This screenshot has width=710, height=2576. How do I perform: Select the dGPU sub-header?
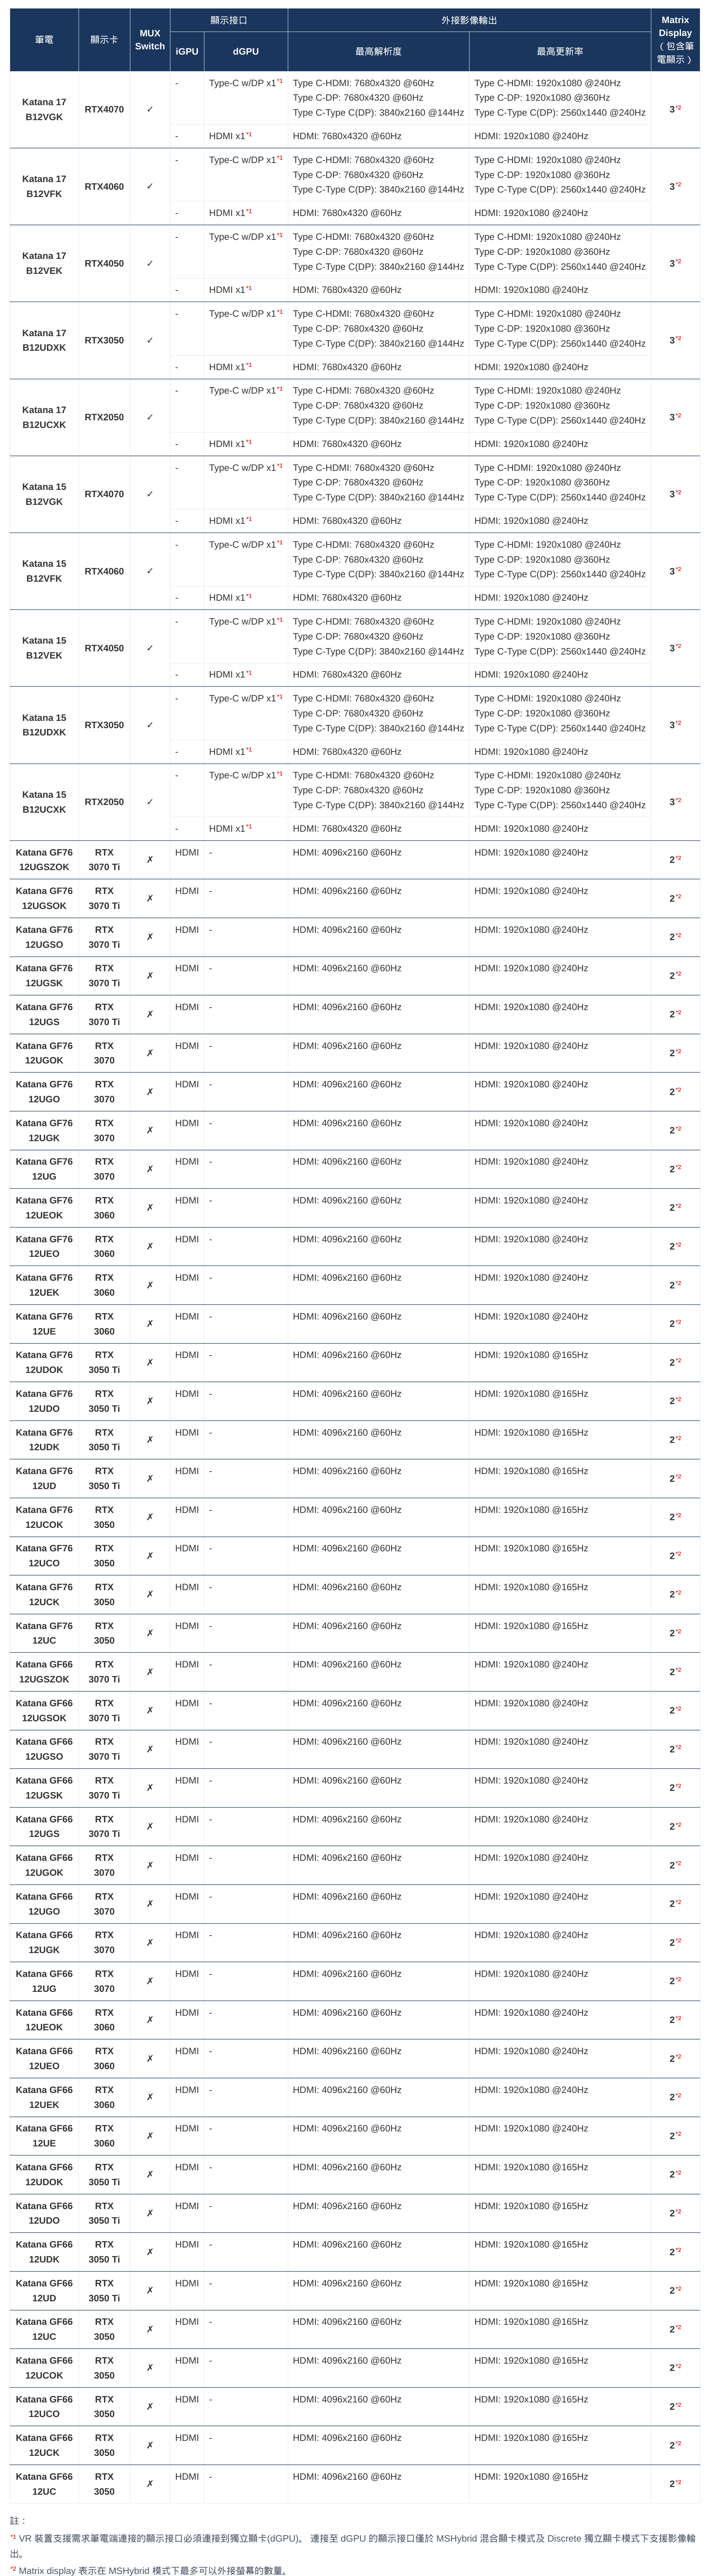pyautogui.click(x=246, y=51)
